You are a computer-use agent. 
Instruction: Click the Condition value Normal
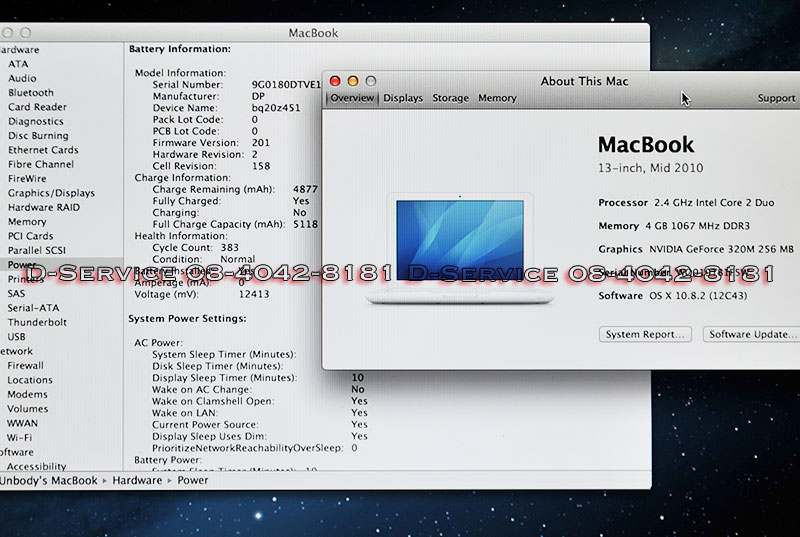pos(238,259)
